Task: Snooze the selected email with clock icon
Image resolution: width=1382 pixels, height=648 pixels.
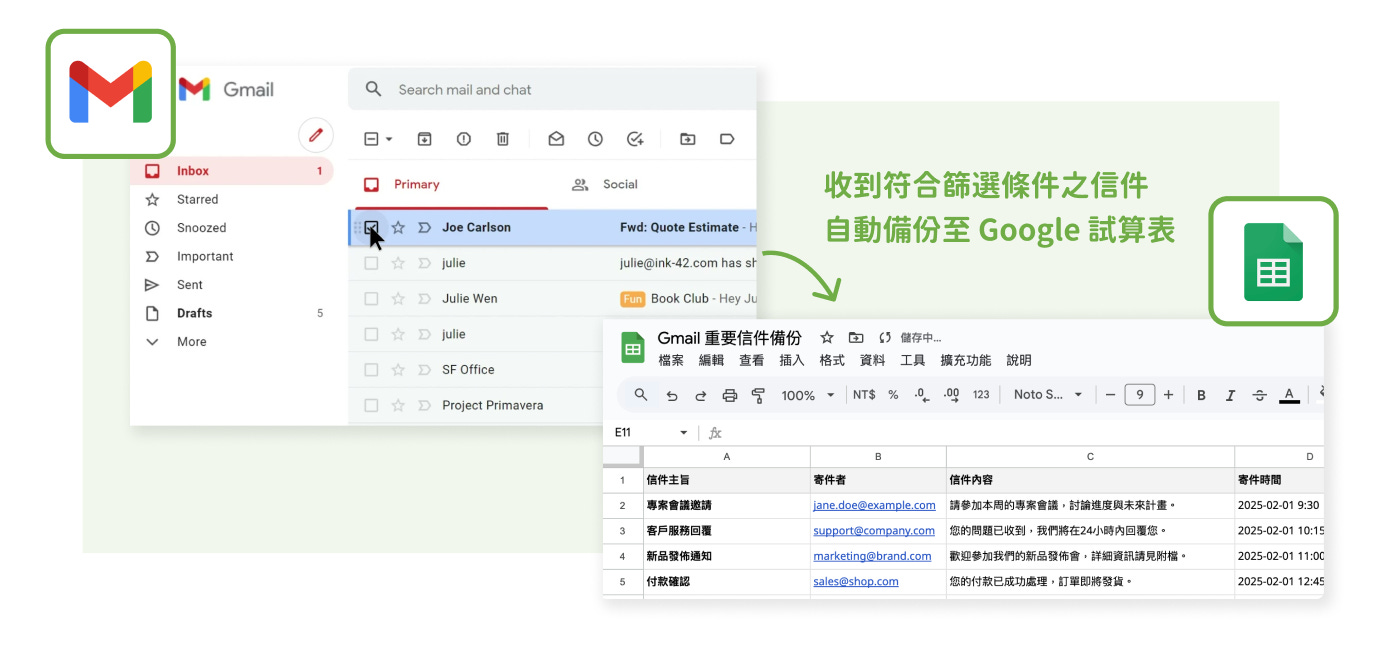Action: tap(596, 138)
